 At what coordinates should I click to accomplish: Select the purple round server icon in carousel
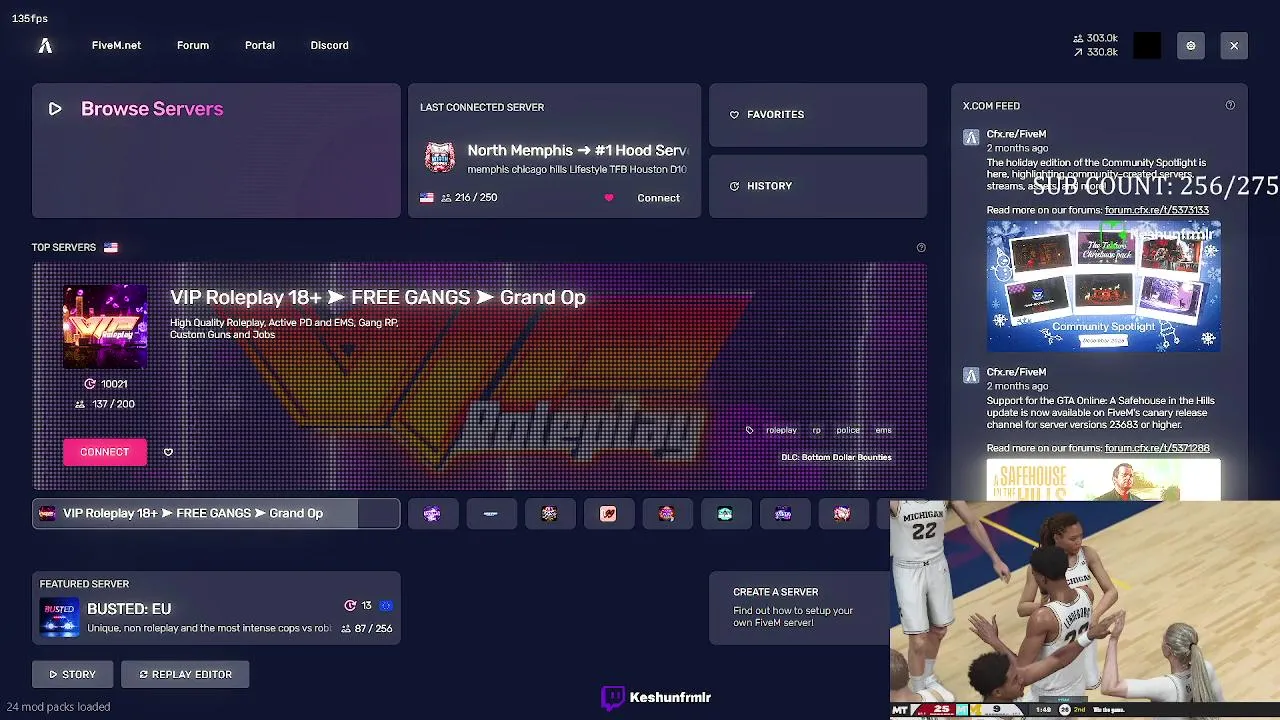(432, 514)
